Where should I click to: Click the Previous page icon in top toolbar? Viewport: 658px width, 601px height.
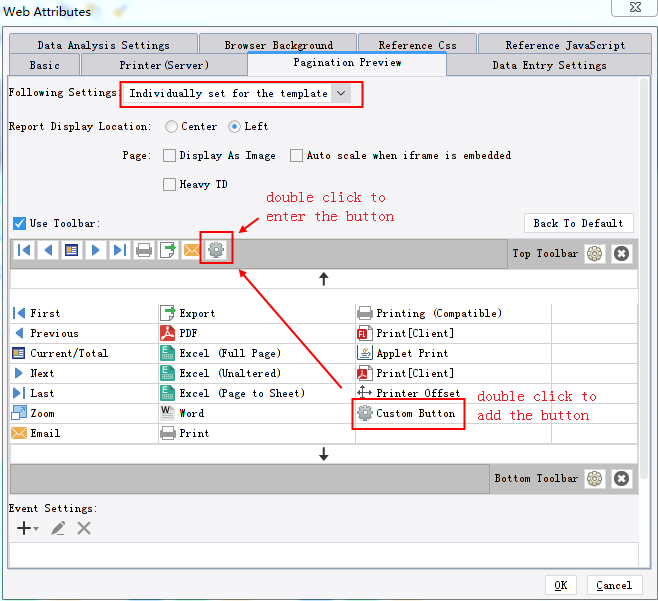(x=48, y=251)
